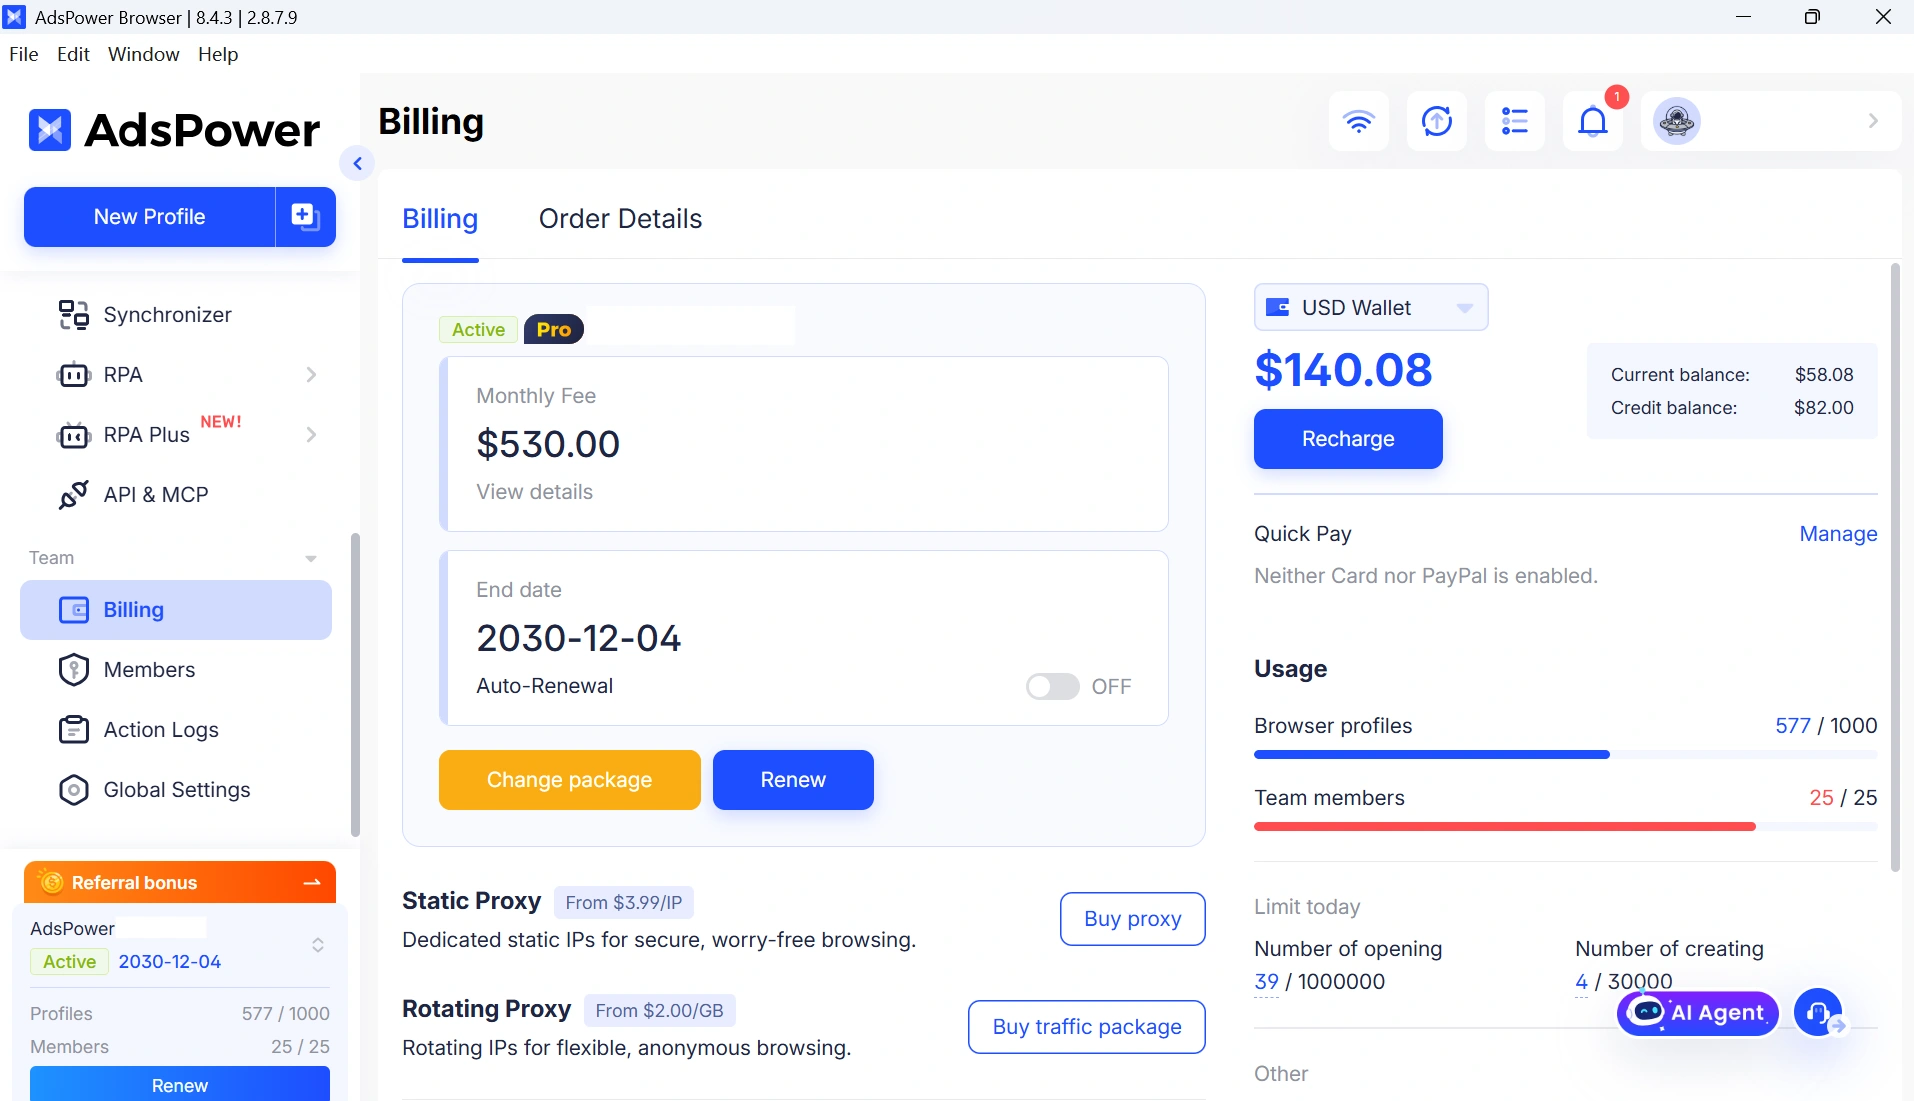Open the task list icon in header
This screenshot has width=1914, height=1101.
[x=1514, y=121]
